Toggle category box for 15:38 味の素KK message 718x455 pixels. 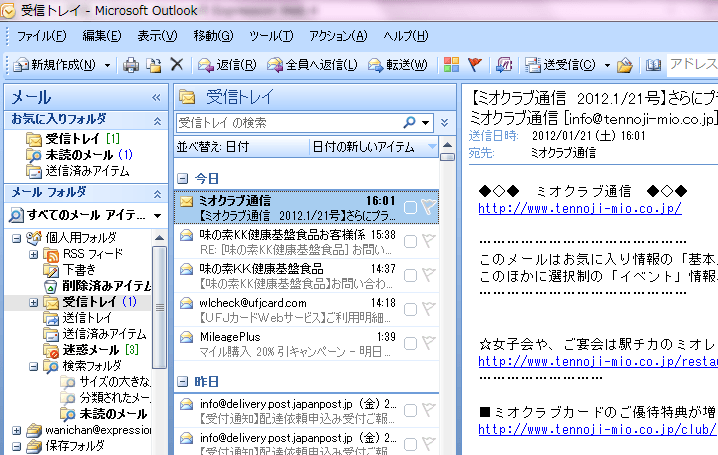410,241
